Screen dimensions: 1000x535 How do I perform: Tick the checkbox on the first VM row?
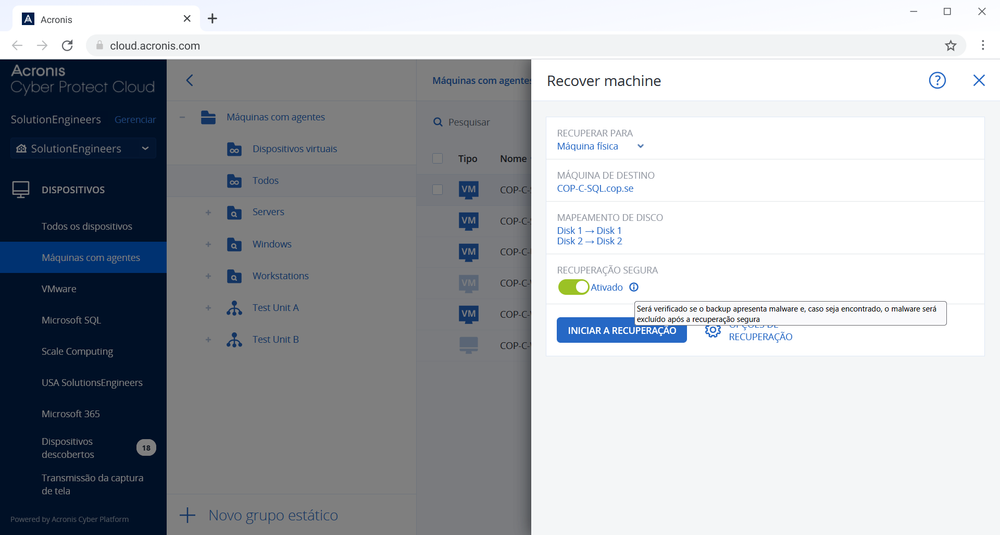pos(438,189)
